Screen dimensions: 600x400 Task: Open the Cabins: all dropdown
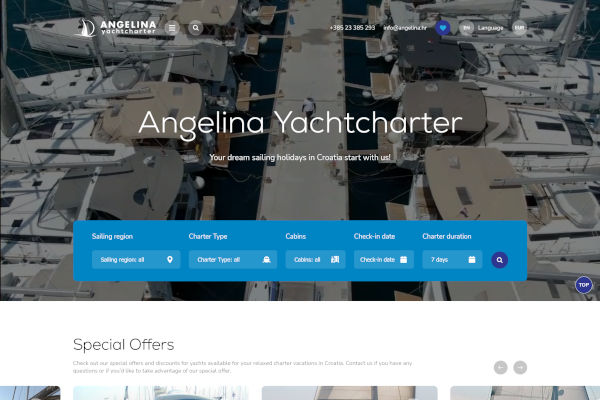(x=315, y=260)
